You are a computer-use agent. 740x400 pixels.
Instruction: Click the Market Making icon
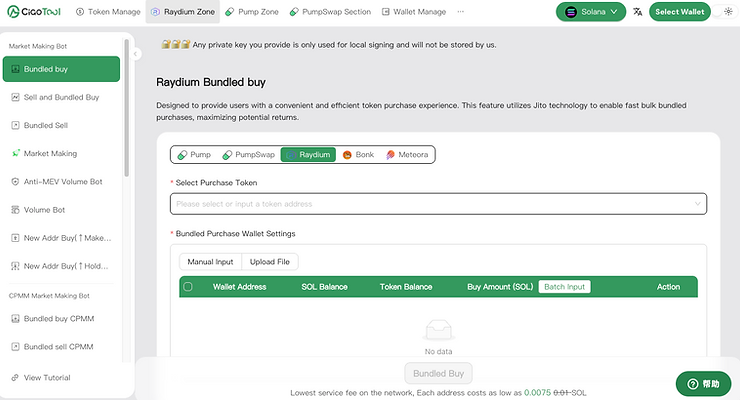click(15, 153)
